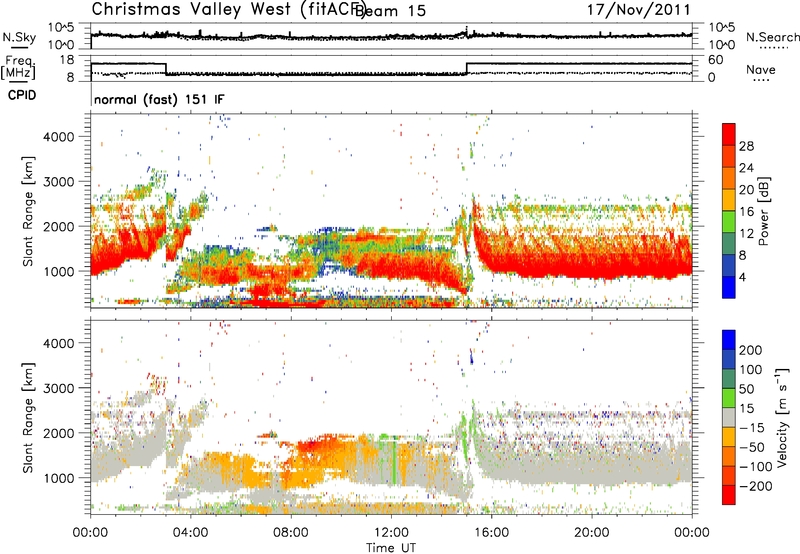
Task: Pick the red bottom segment of velocity colorbar
Action: [729, 495]
